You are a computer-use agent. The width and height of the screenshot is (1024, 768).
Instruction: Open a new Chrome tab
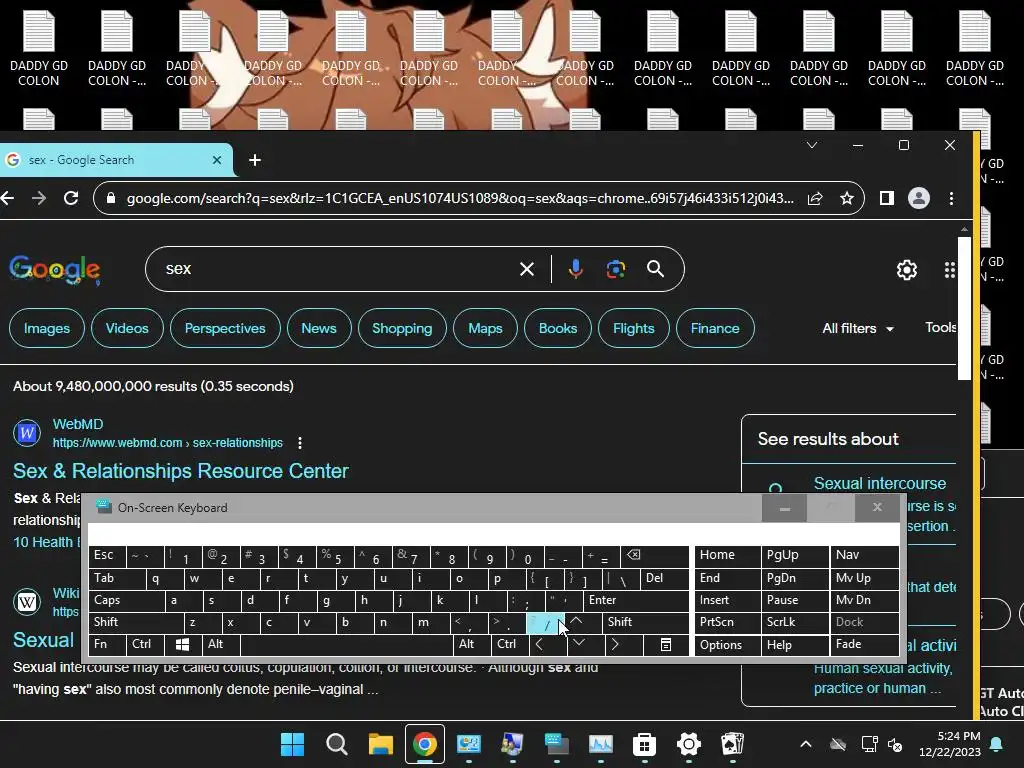[255, 160]
